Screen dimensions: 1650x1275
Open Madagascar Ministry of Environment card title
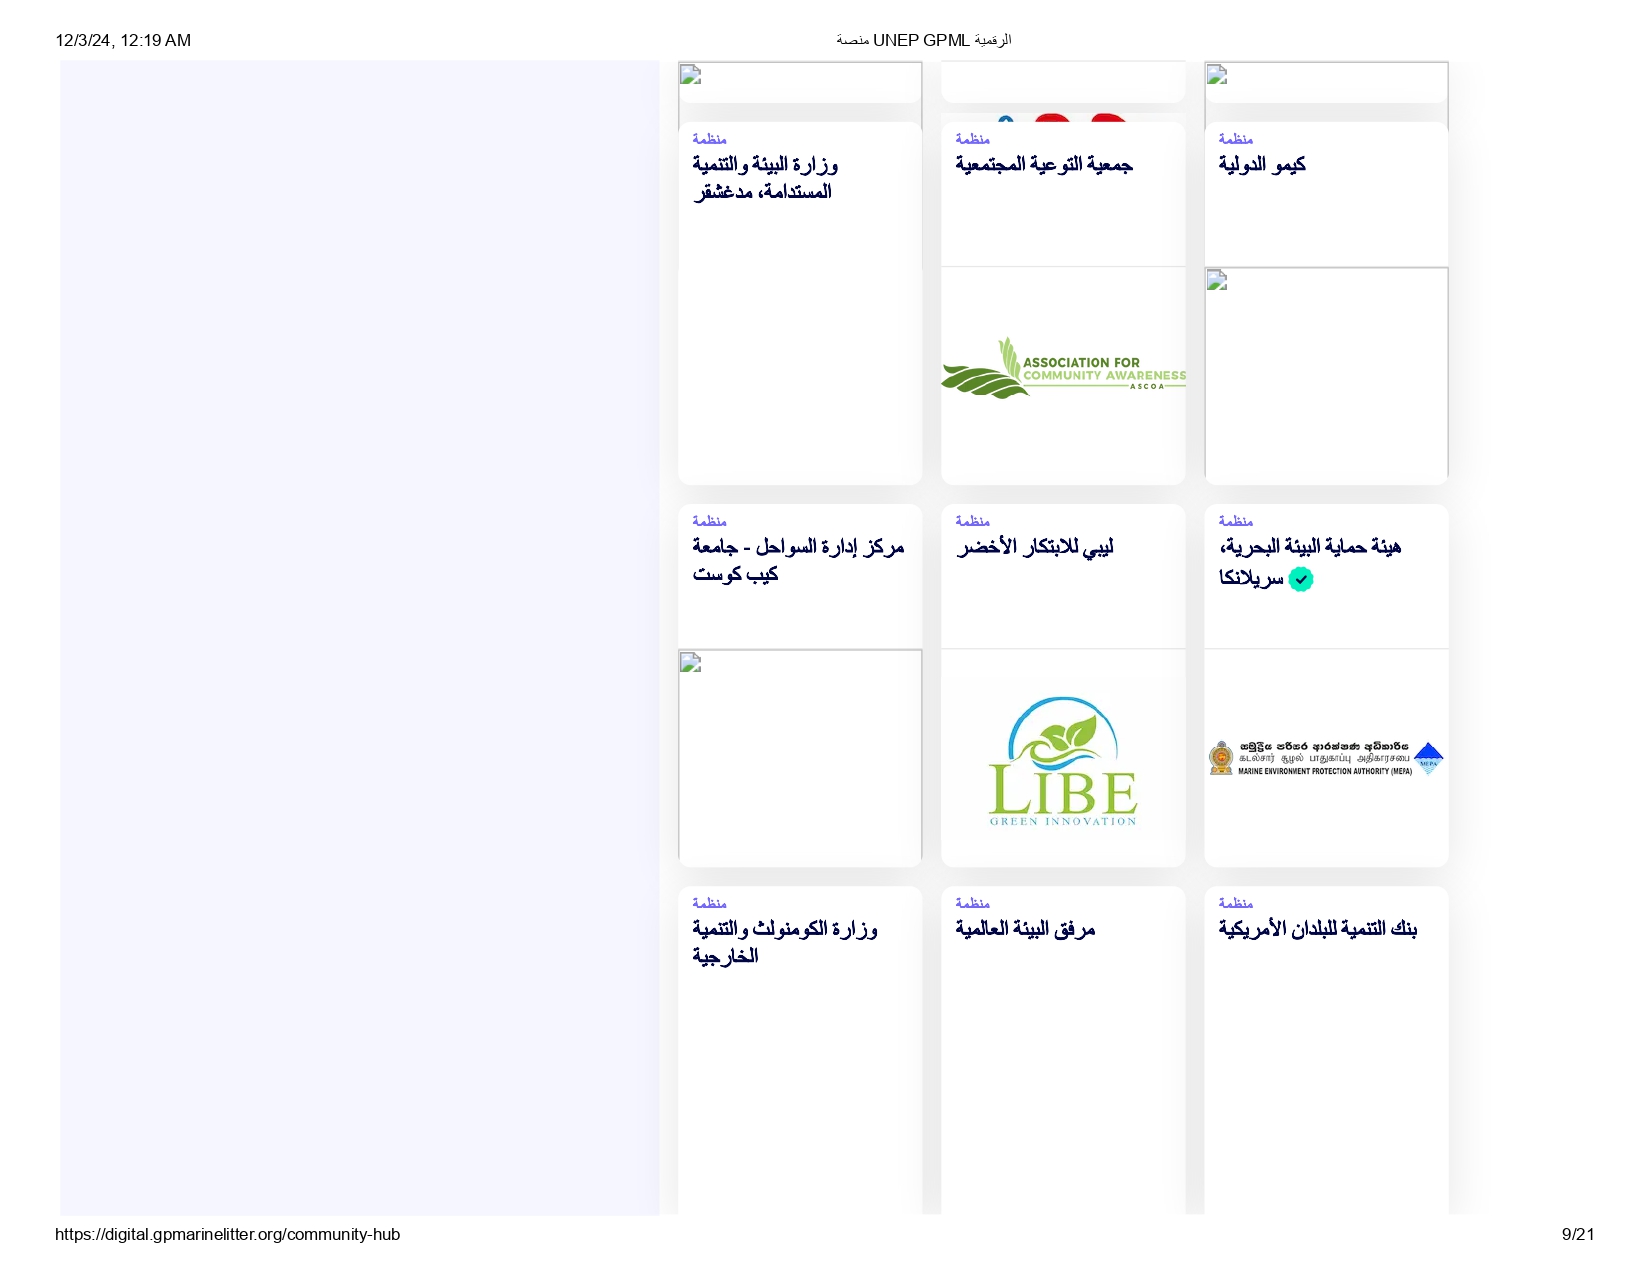point(765,178)
